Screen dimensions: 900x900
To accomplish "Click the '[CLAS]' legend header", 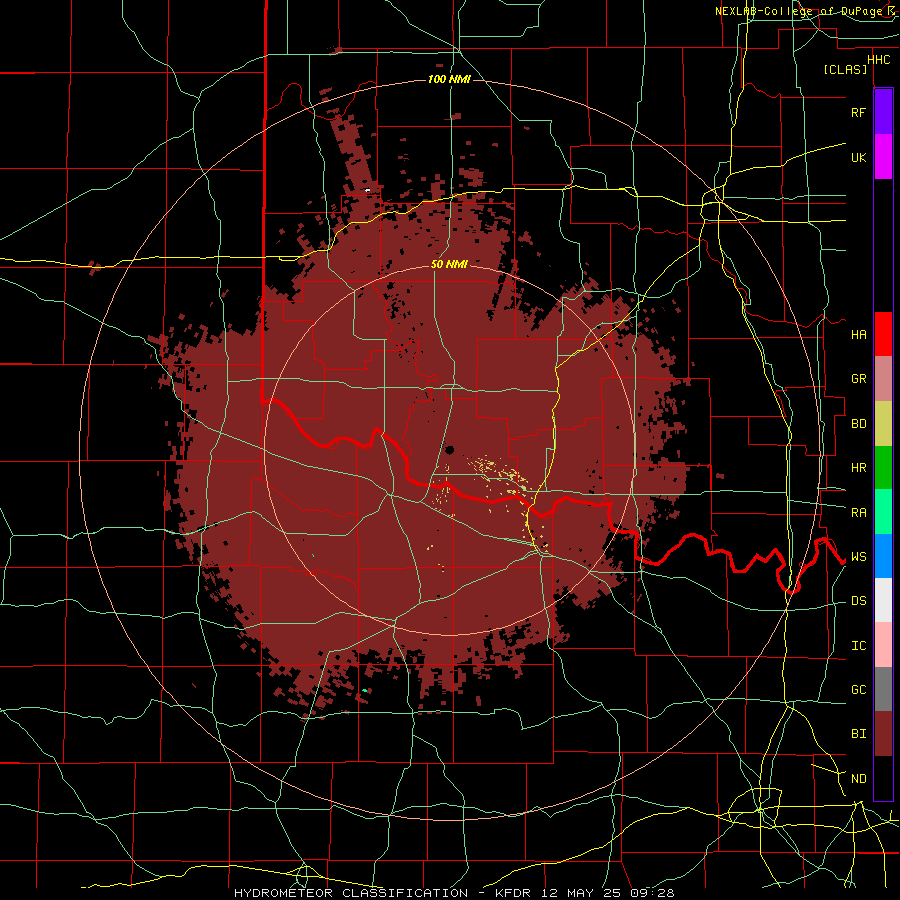I will [845, 69].
